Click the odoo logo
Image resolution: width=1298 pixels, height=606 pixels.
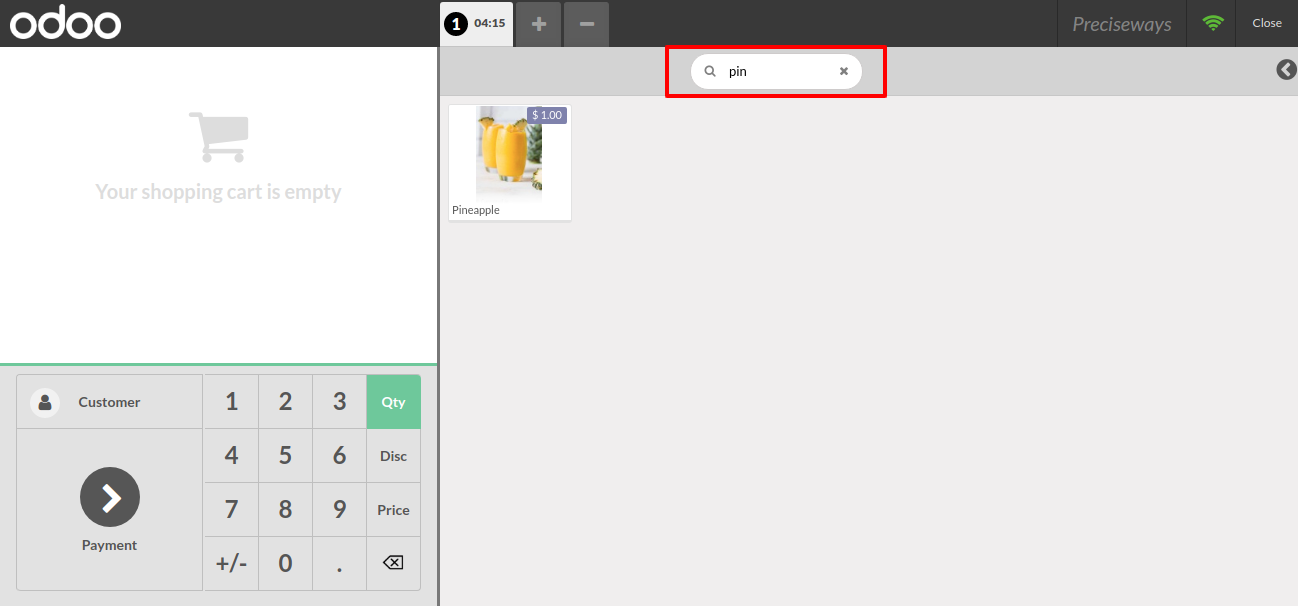coord(65,23)
